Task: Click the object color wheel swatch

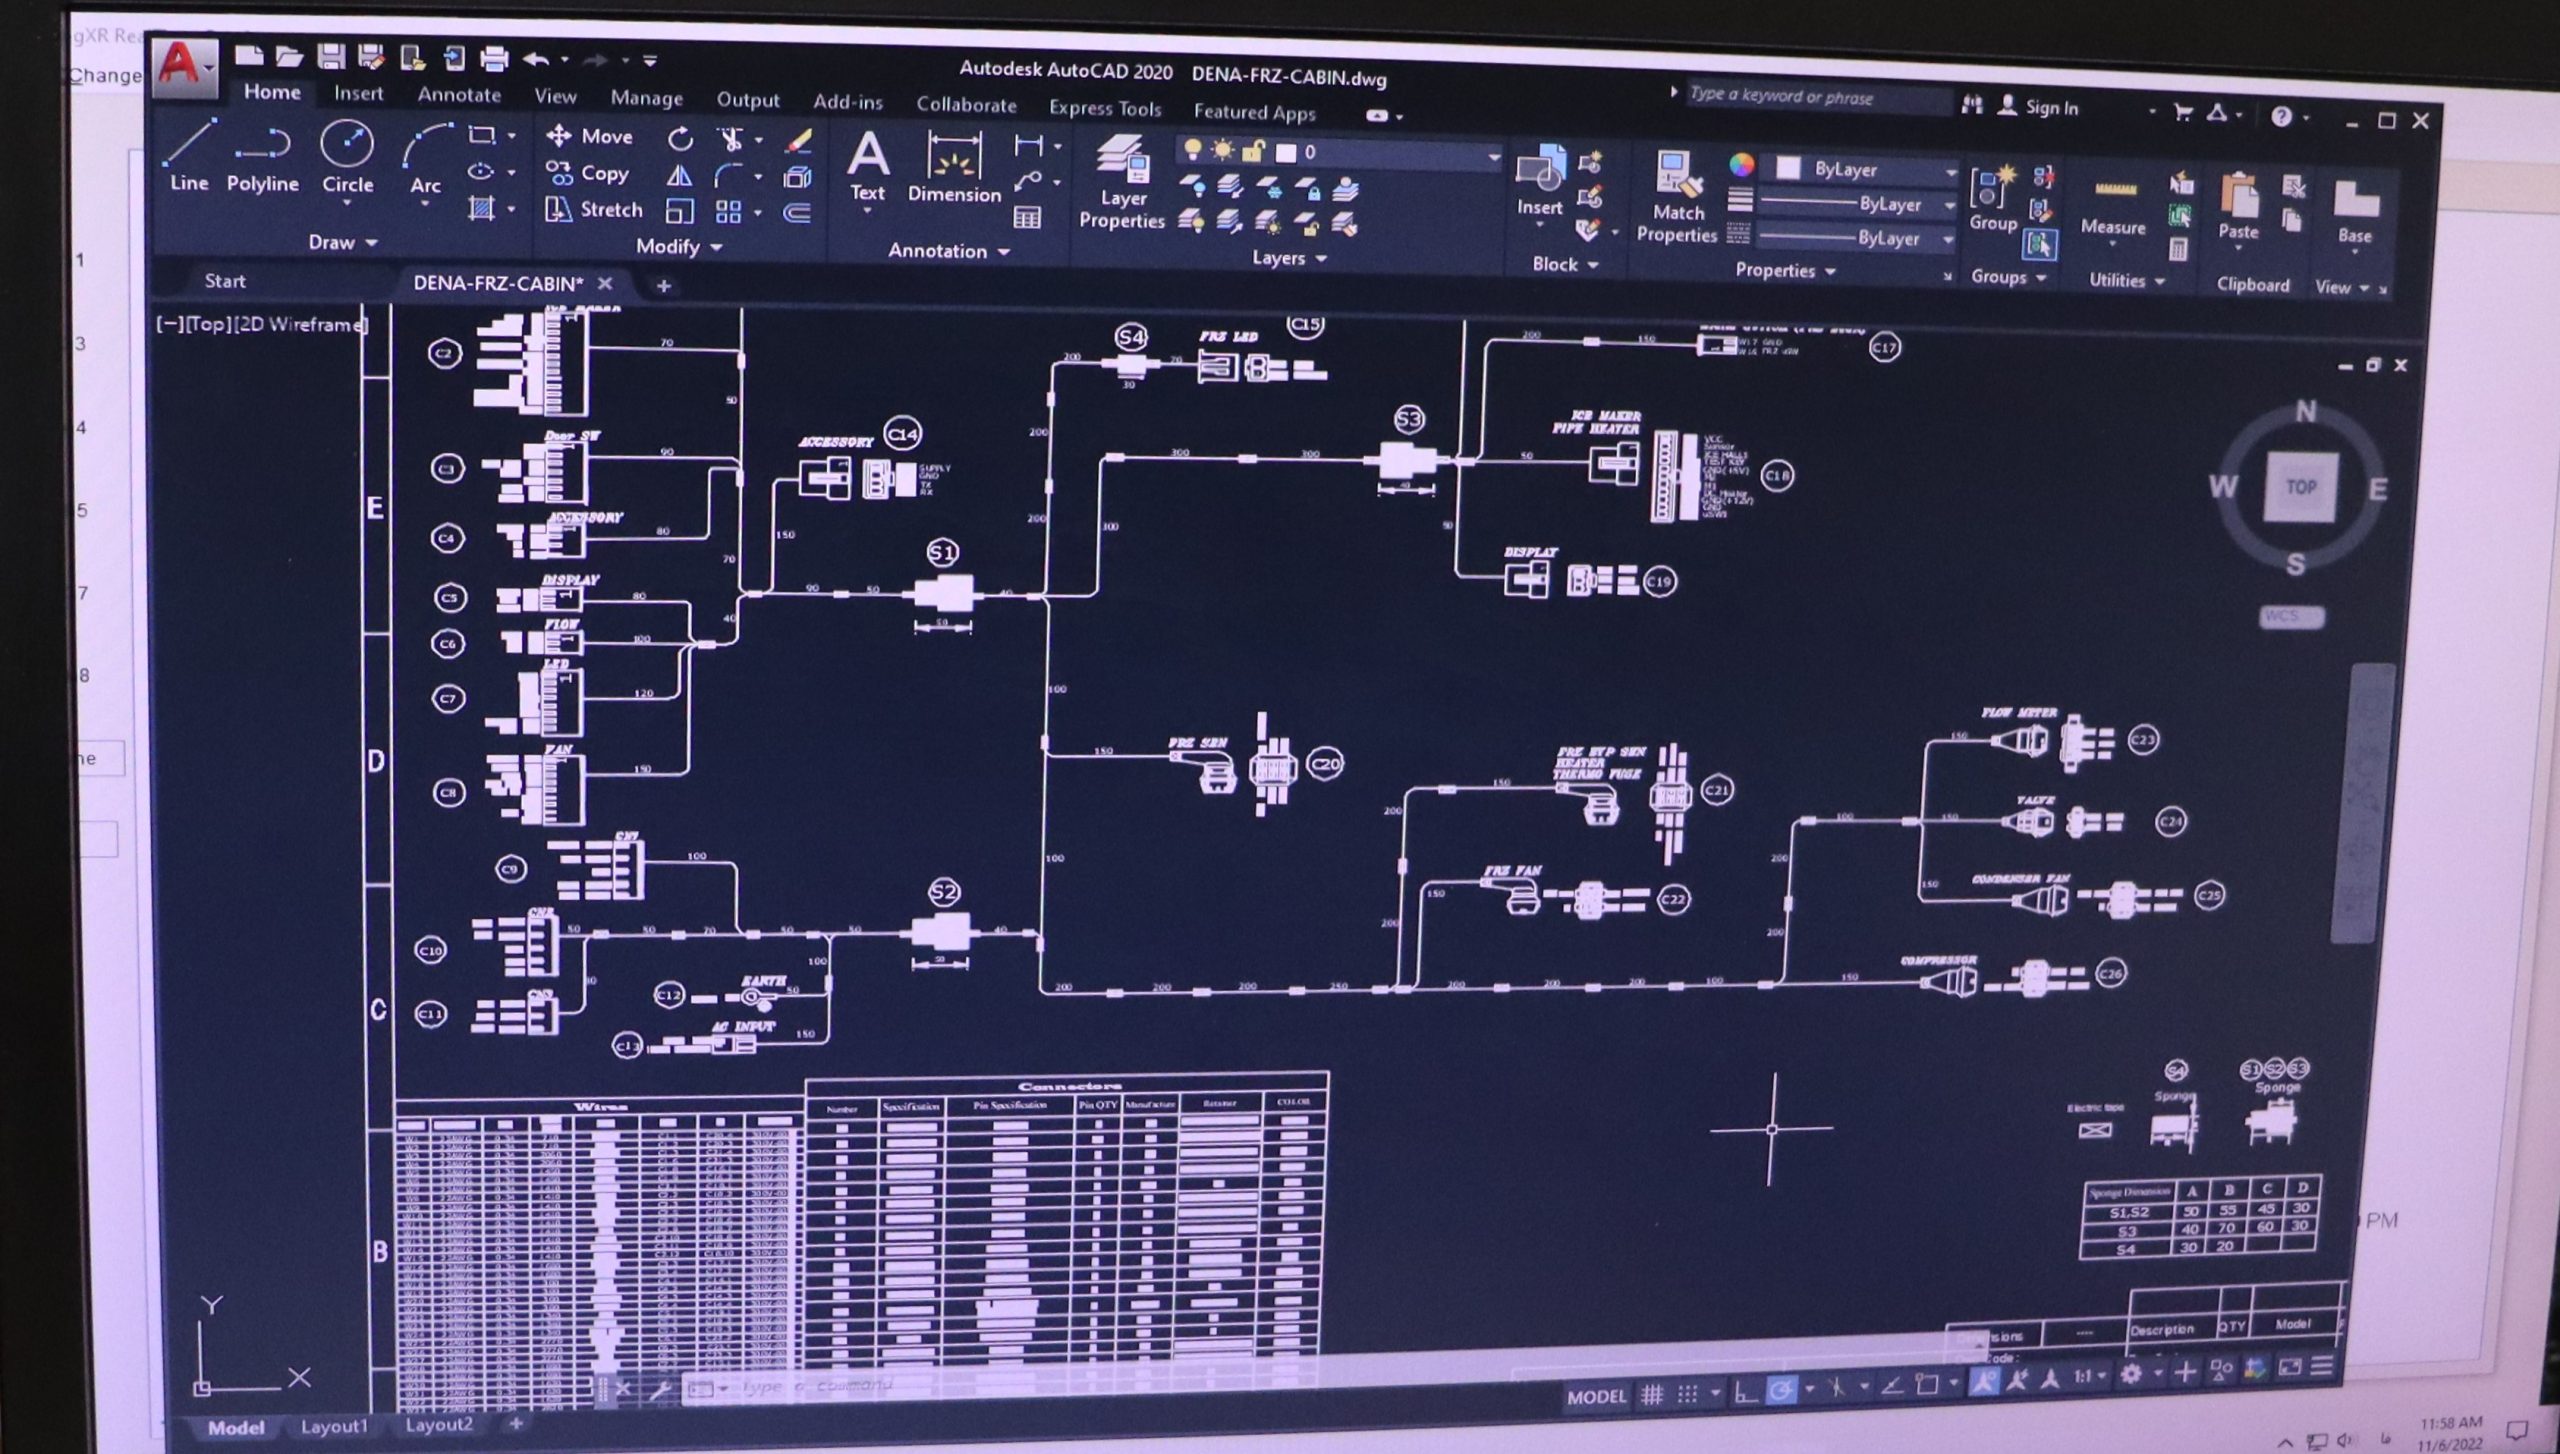Action: point(1741,166)
